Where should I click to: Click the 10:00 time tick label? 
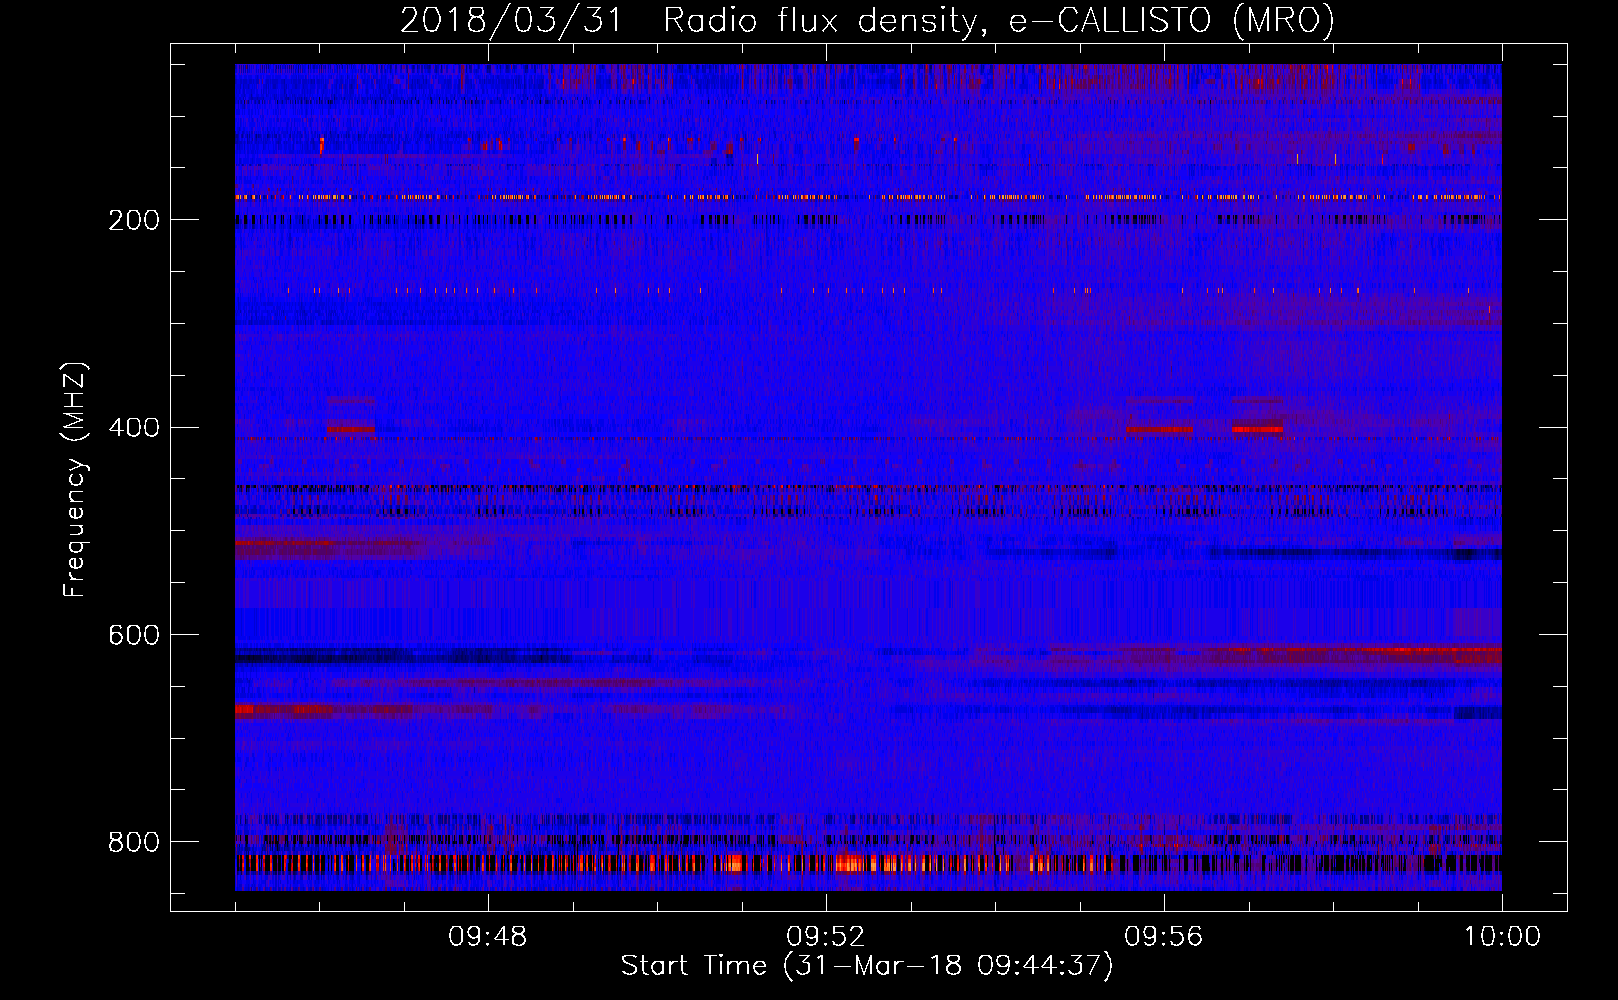coord(1502,937)
